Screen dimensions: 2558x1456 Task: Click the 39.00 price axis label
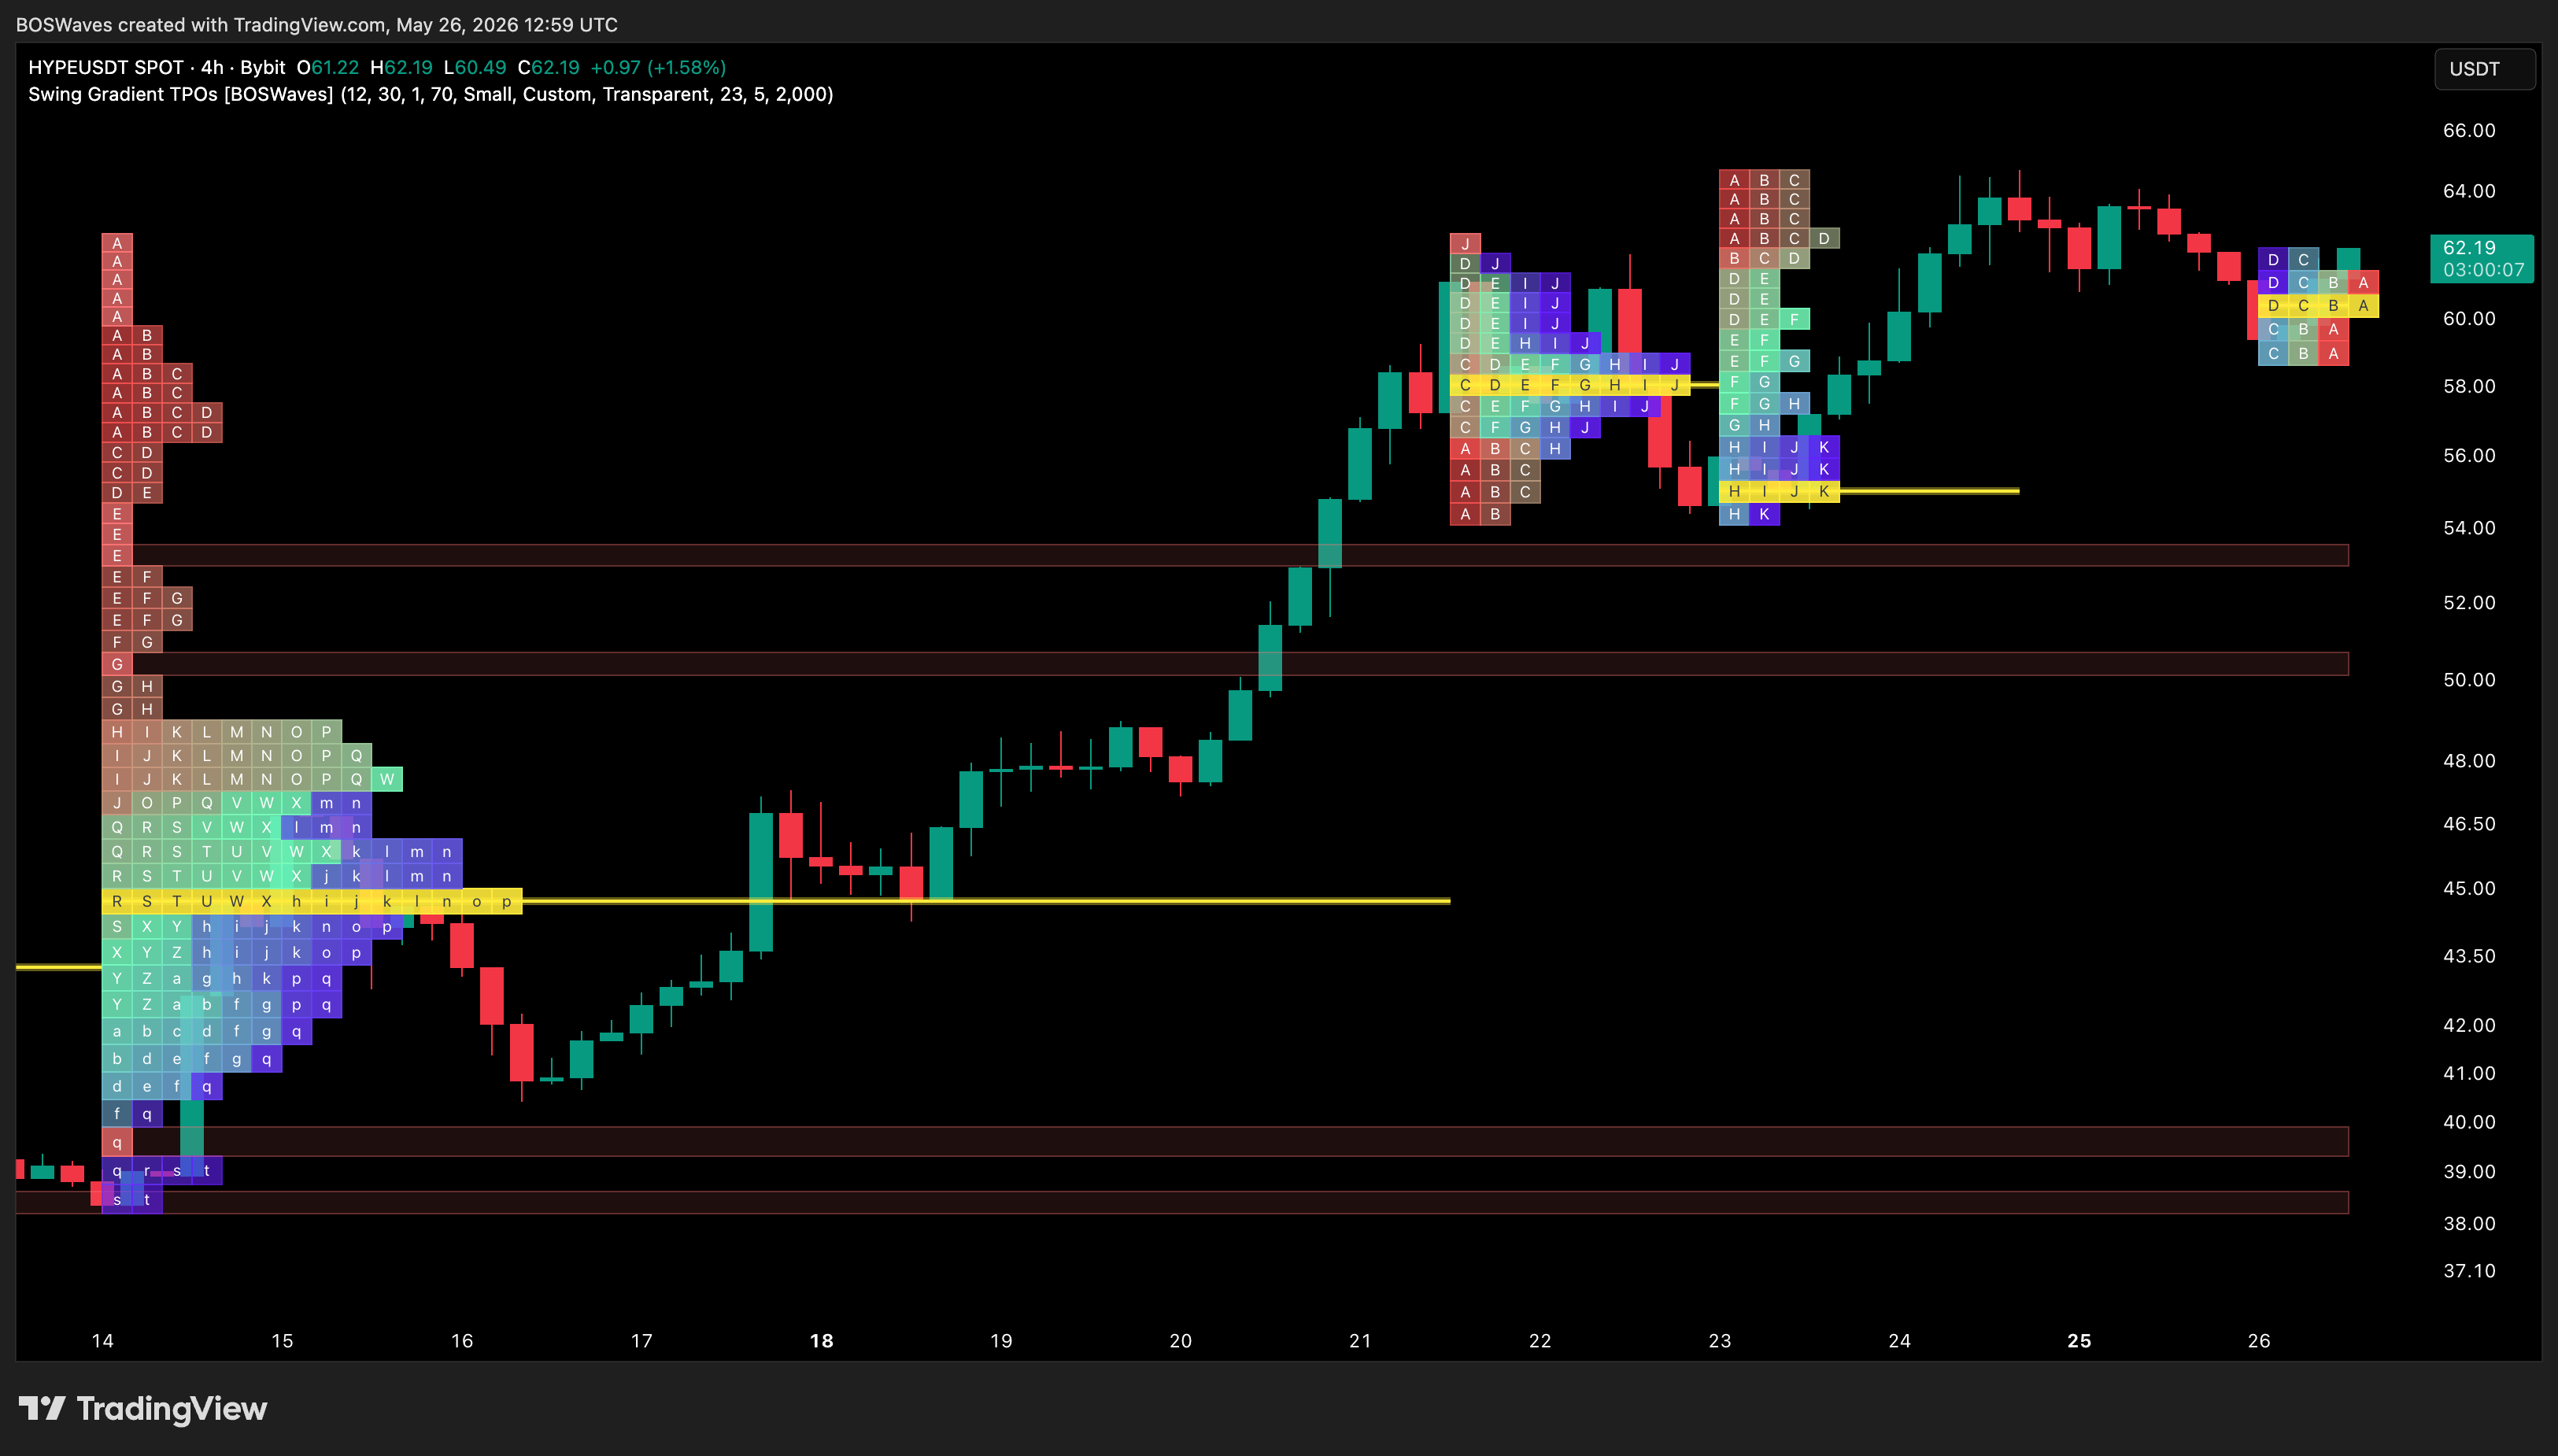[x=2469, y=1171]
